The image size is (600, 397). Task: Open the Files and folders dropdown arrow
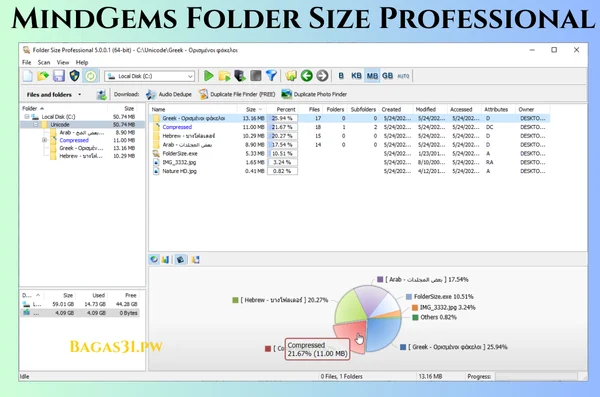80,95
